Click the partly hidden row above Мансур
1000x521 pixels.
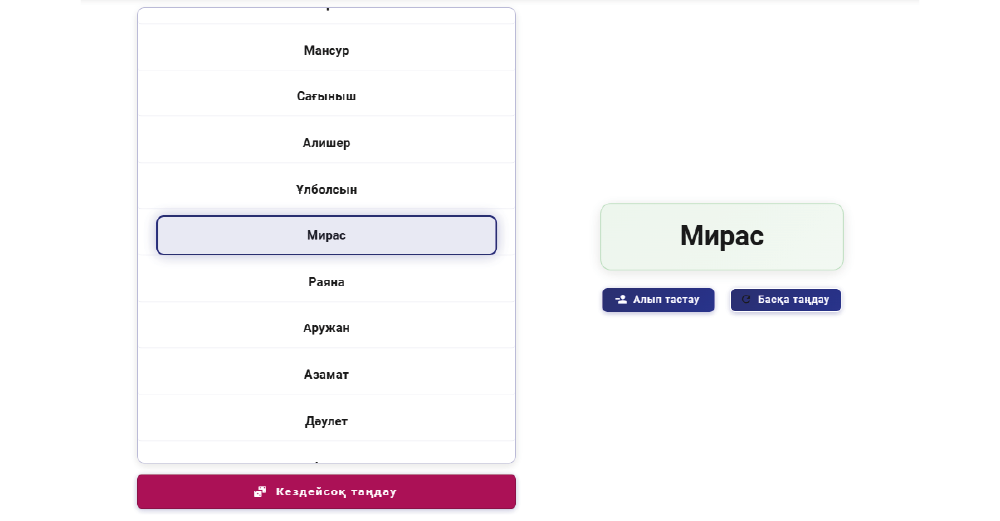tap(327, 15)
